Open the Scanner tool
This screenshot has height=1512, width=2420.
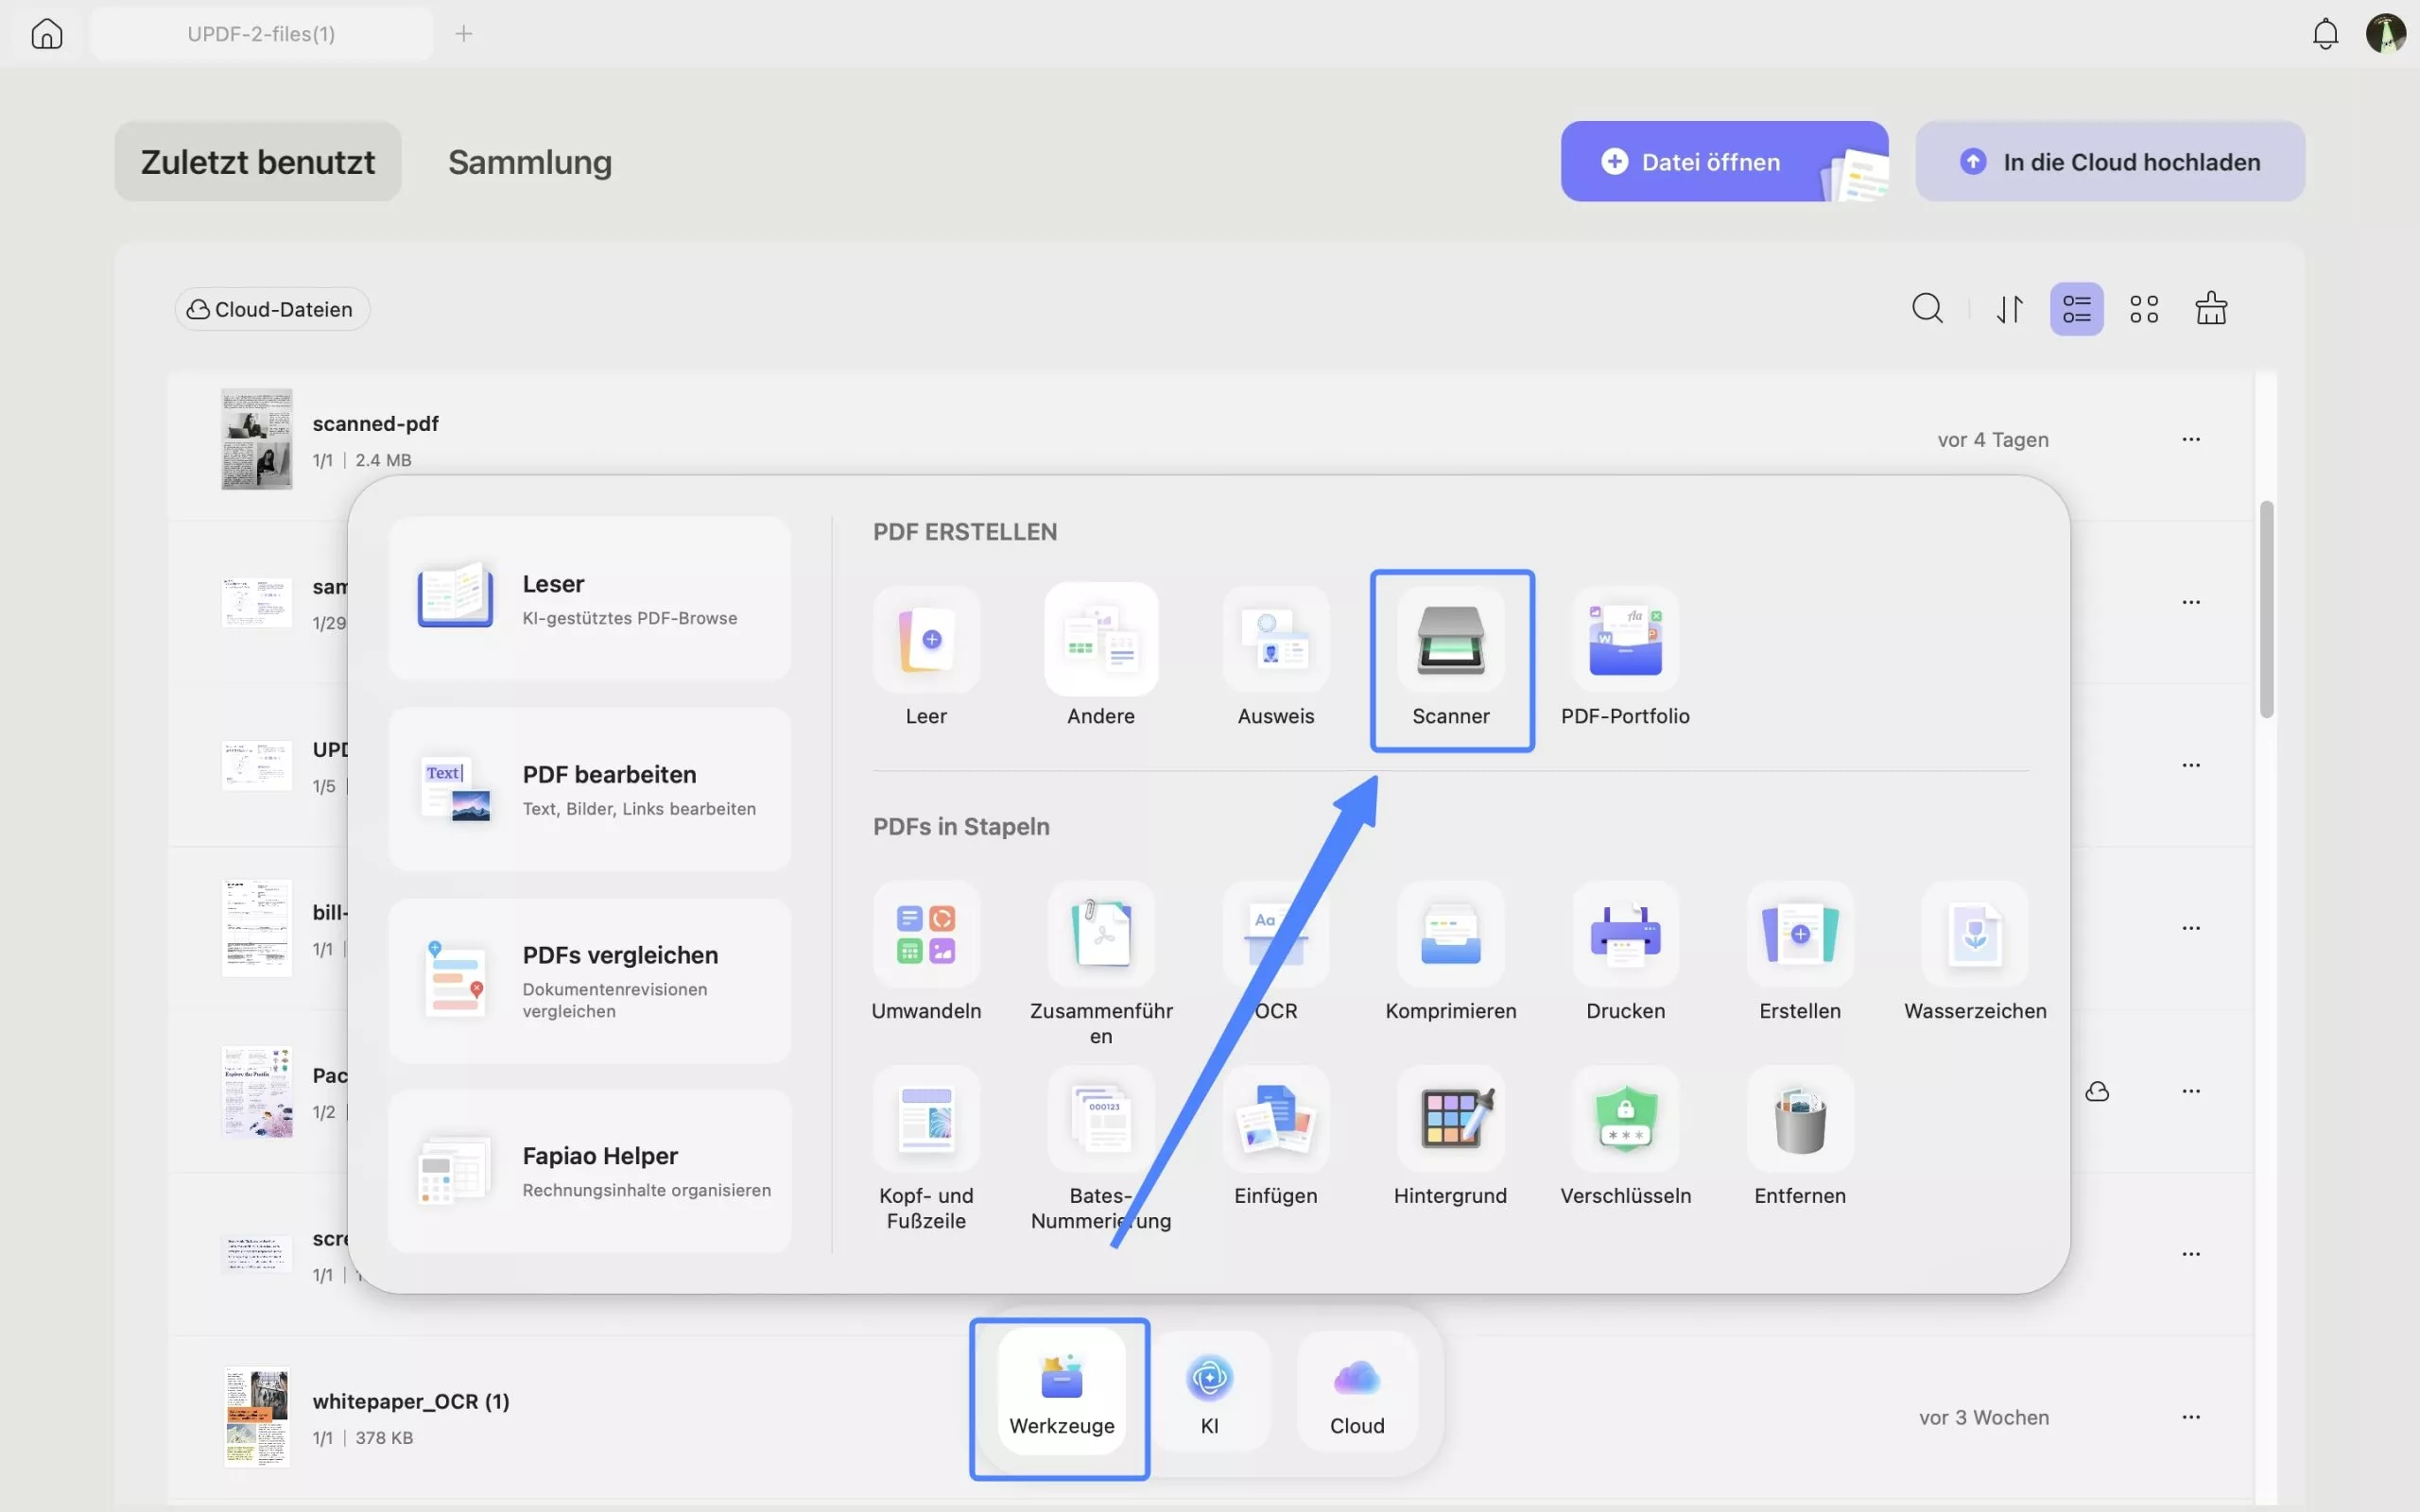1450,642
